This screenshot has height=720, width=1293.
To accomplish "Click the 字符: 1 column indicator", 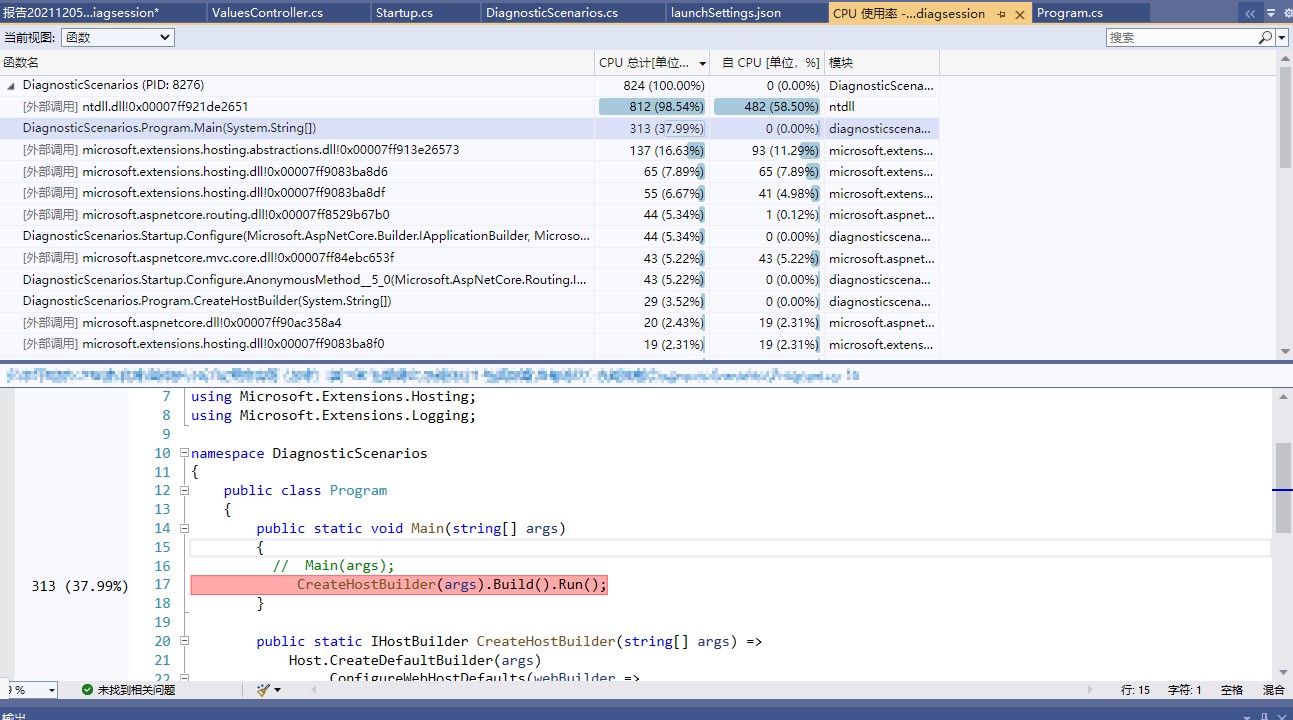I will [x=1185, y=690].
